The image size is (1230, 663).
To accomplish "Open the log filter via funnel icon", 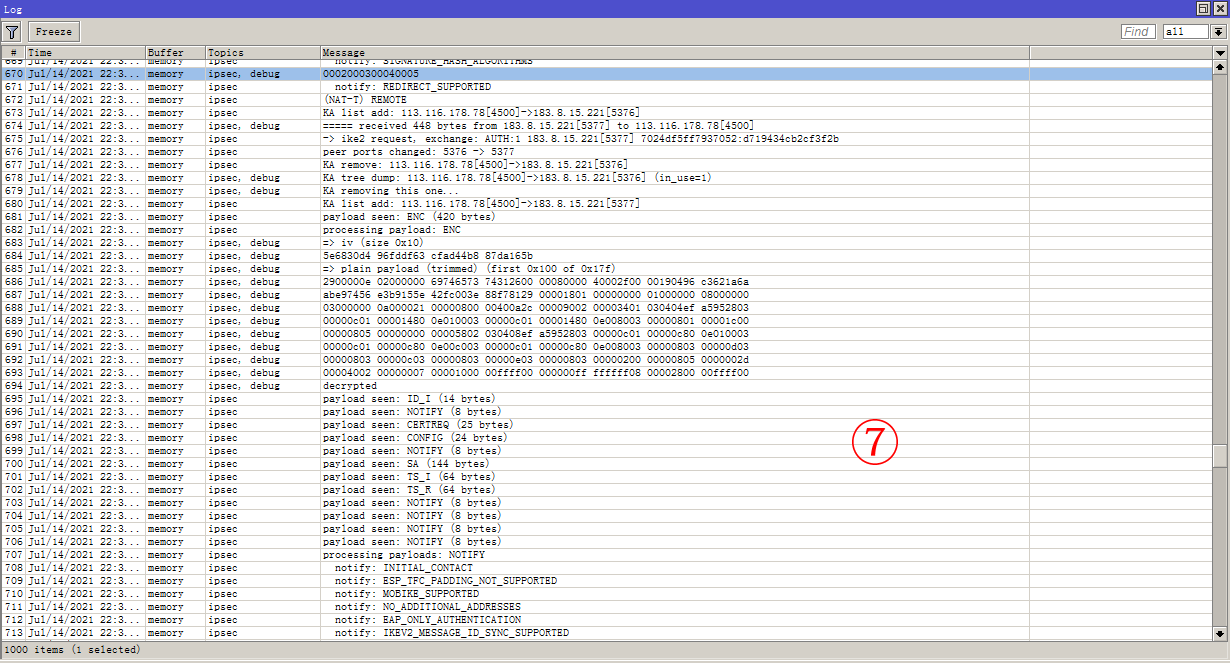I will point(11,31).
